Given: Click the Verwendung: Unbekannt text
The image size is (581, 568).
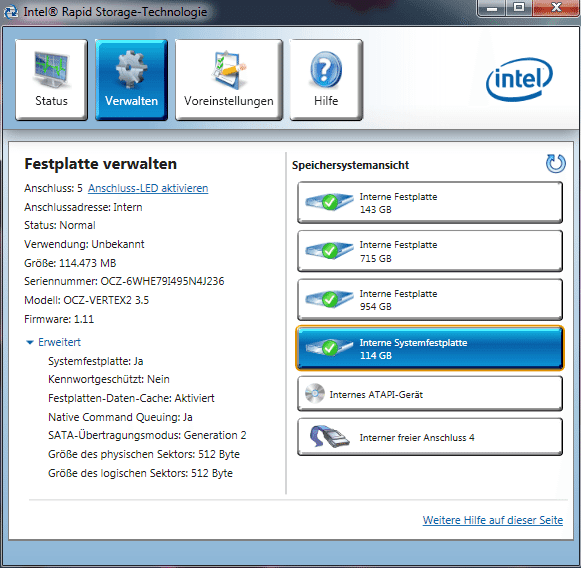Looking at the screenshot, I should click(84, 244).
